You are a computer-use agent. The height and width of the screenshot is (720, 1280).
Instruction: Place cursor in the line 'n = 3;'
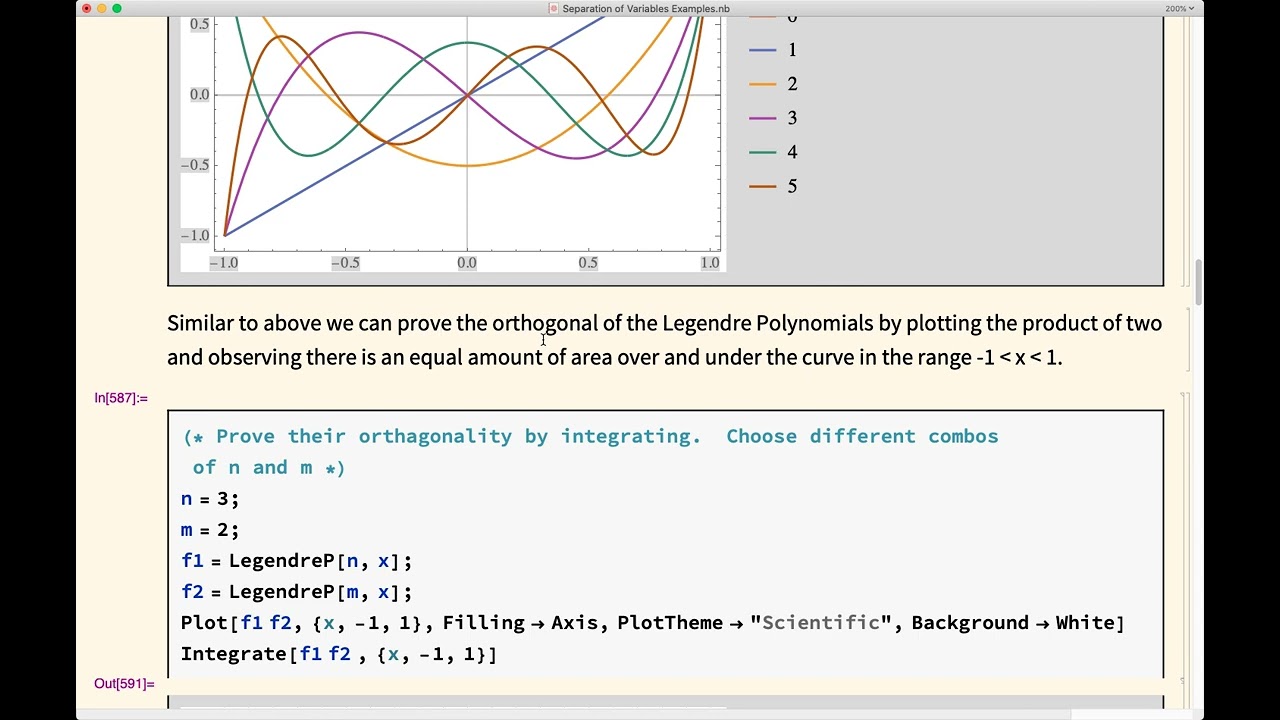pos(210,498)
